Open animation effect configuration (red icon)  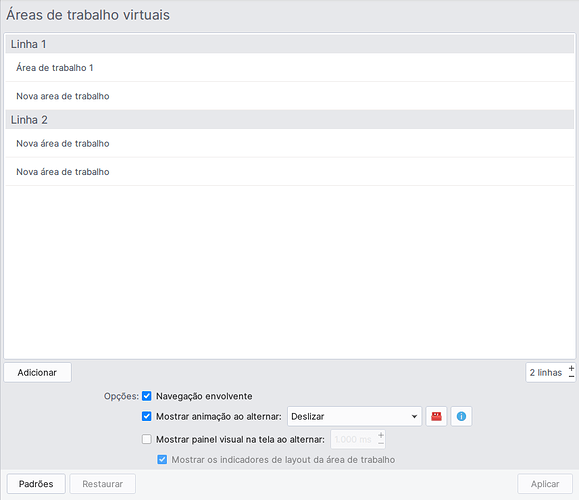(x=436, y=417)
